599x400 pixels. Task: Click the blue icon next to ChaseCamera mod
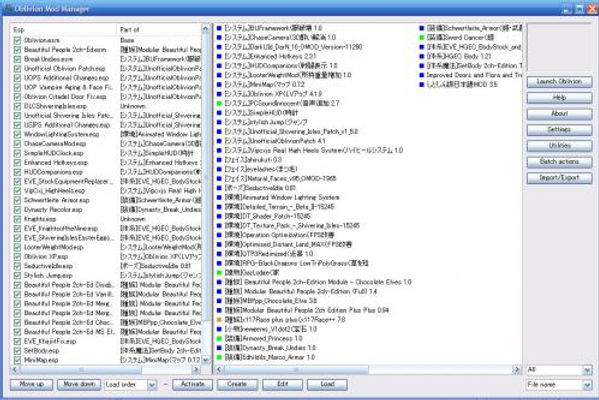click(x=219, y=37)
